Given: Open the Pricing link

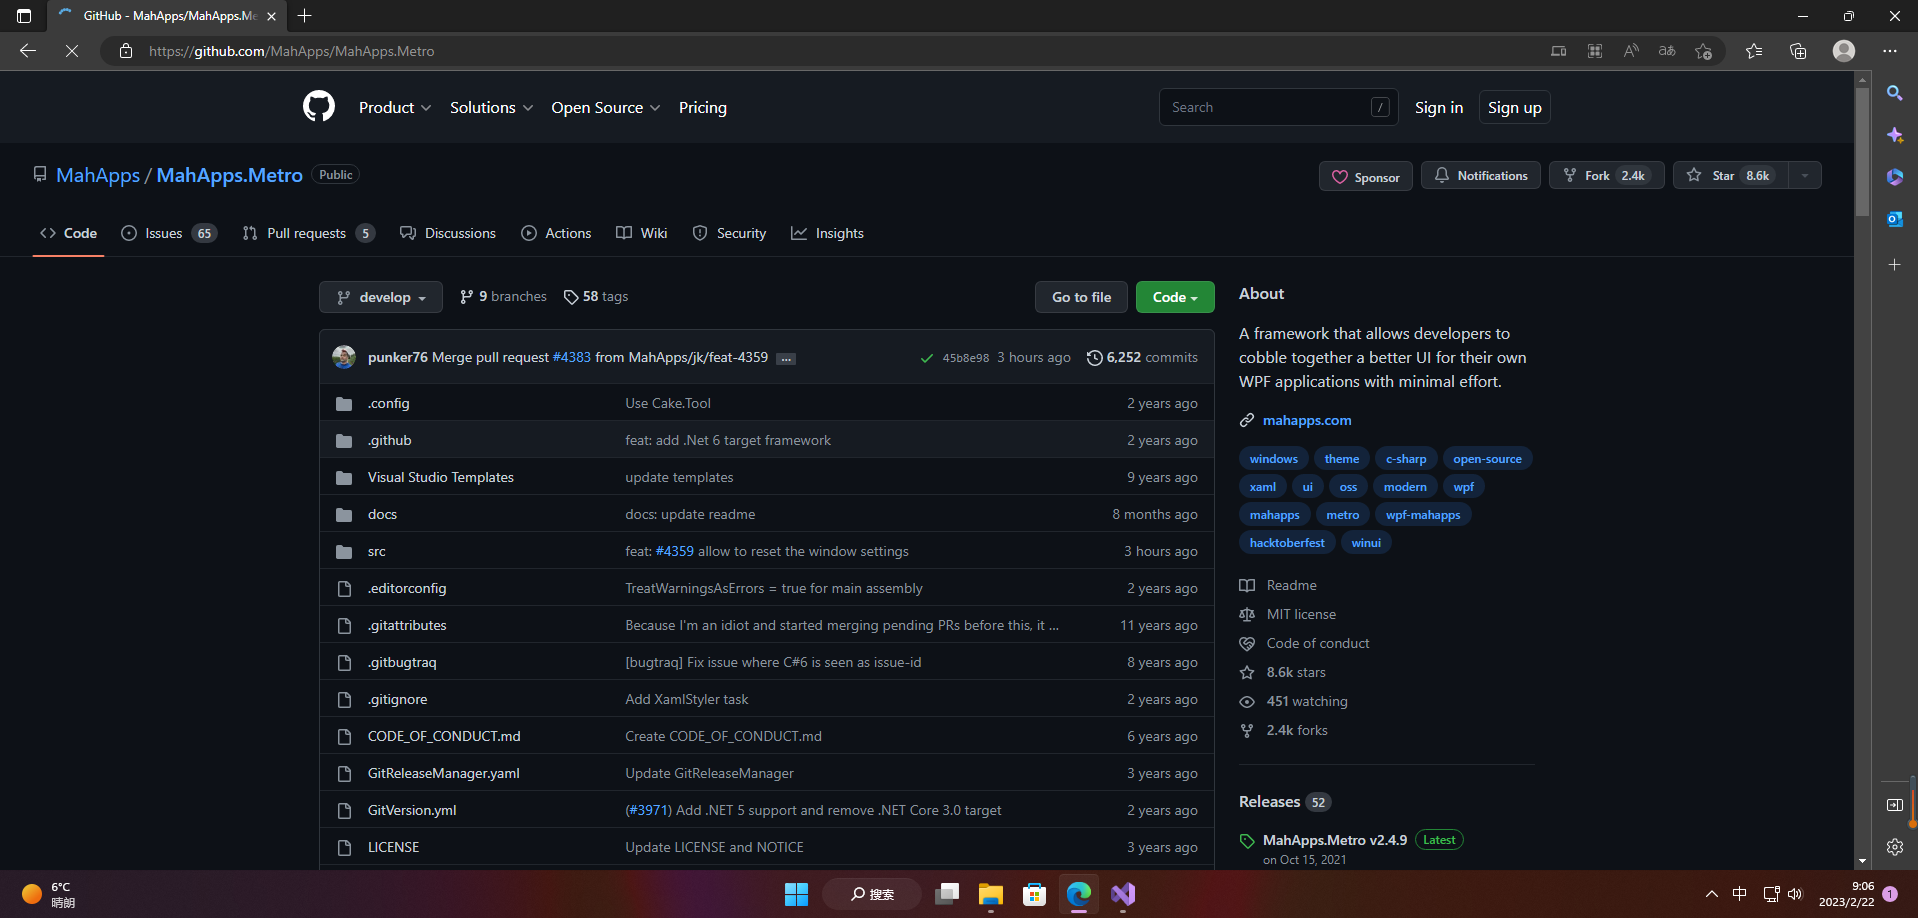Looking at the screenshot, I should point(702,107).
